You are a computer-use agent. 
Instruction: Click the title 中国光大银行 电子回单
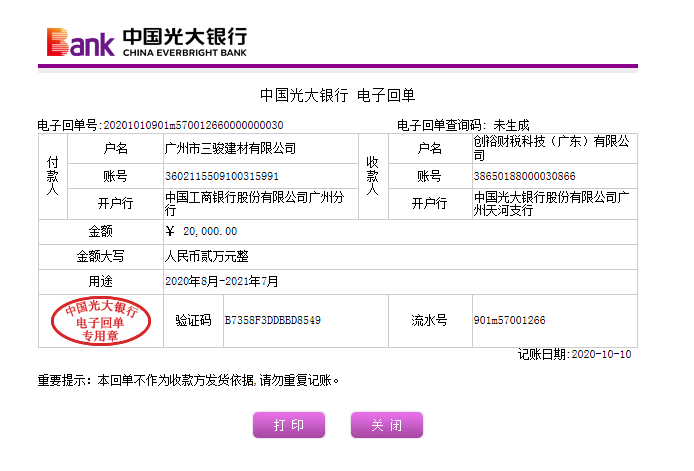337,95
